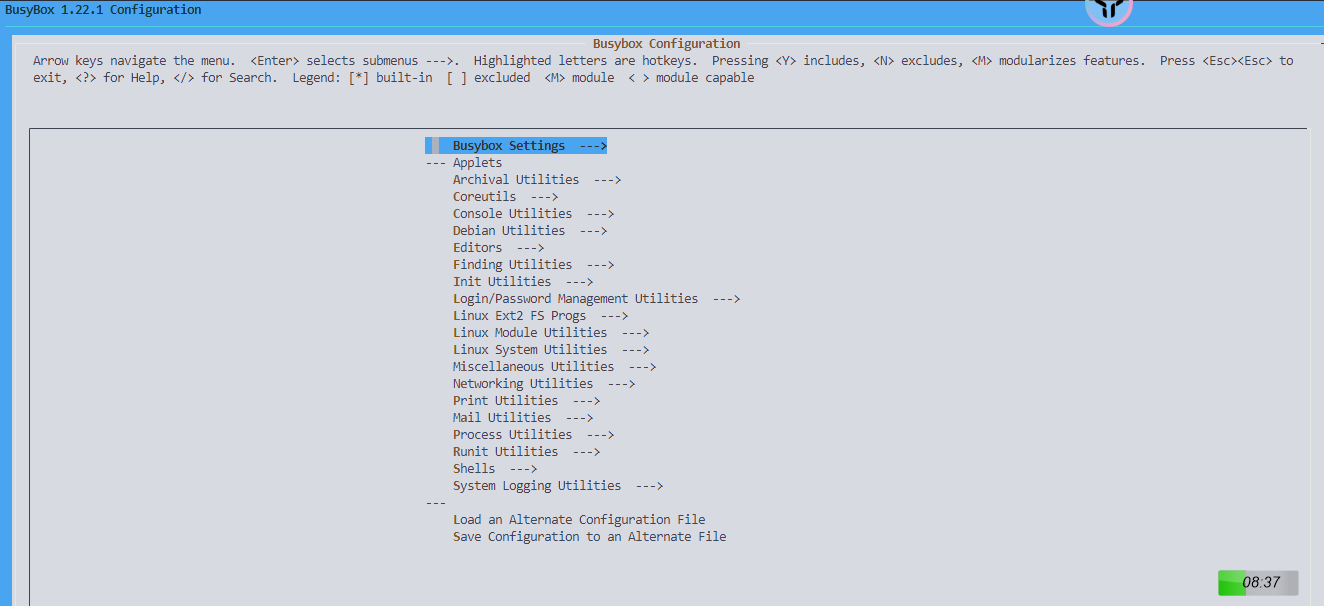The height and width of the screenshot is (606, 1324).
Task: Choose Finding Utilities menu item
Action: tap(533, 265)
